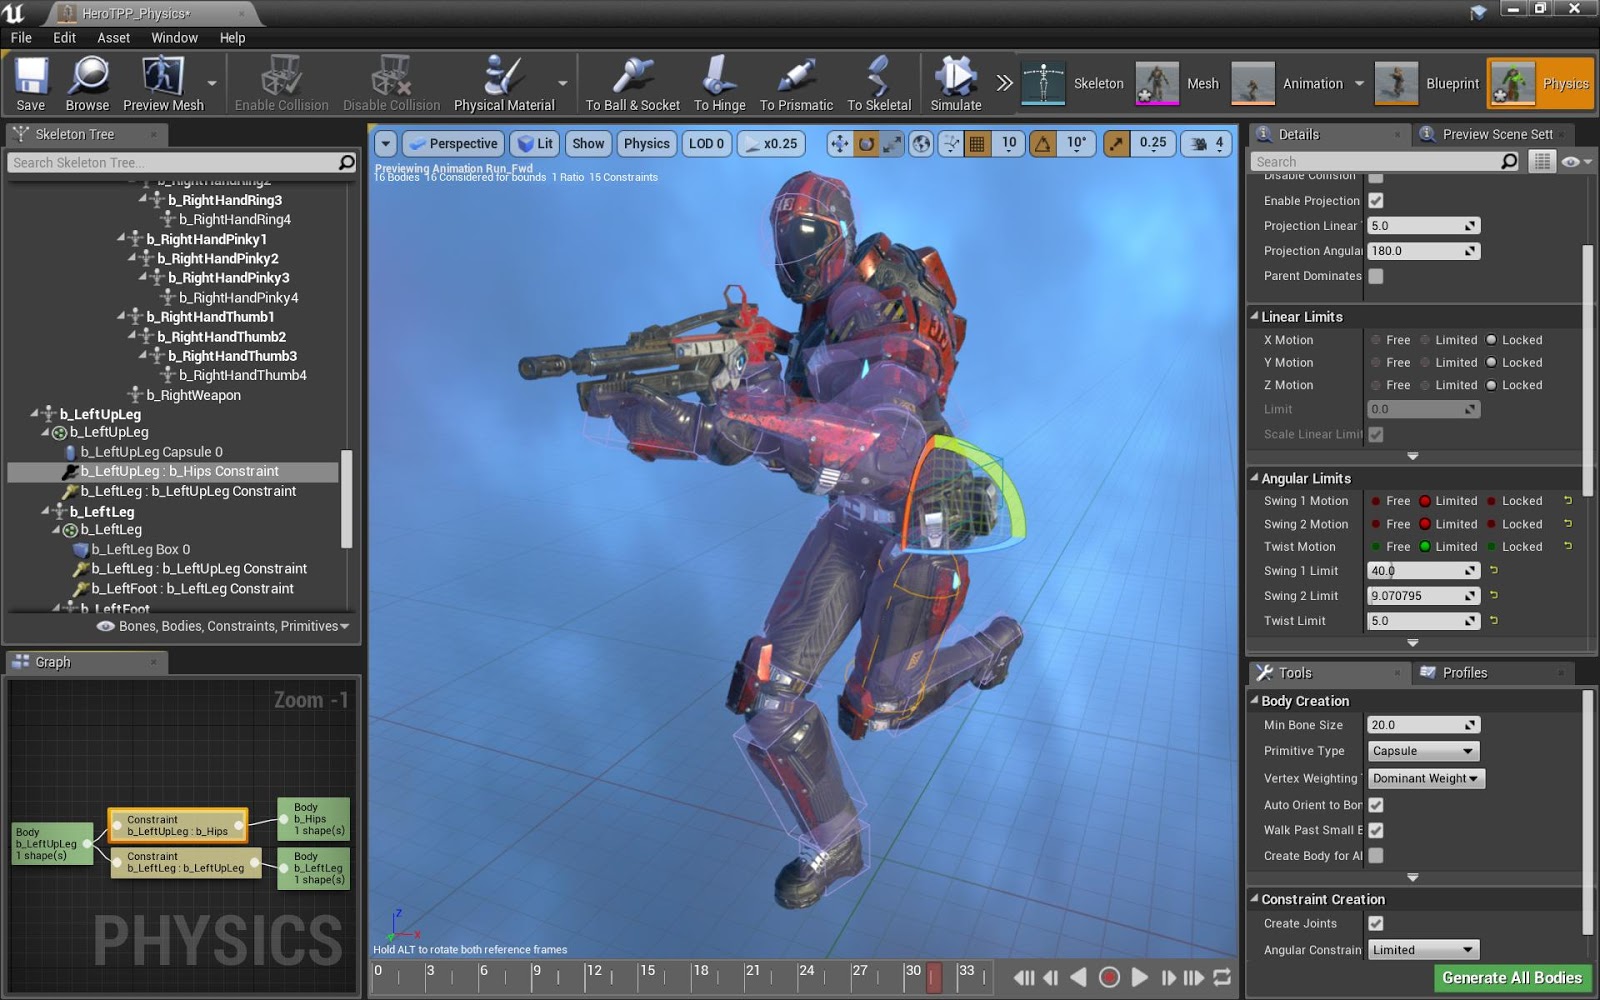Switch to the Profiles tab
This screenshot has width=1600, height=1000.
click(x=1465, y=673)
